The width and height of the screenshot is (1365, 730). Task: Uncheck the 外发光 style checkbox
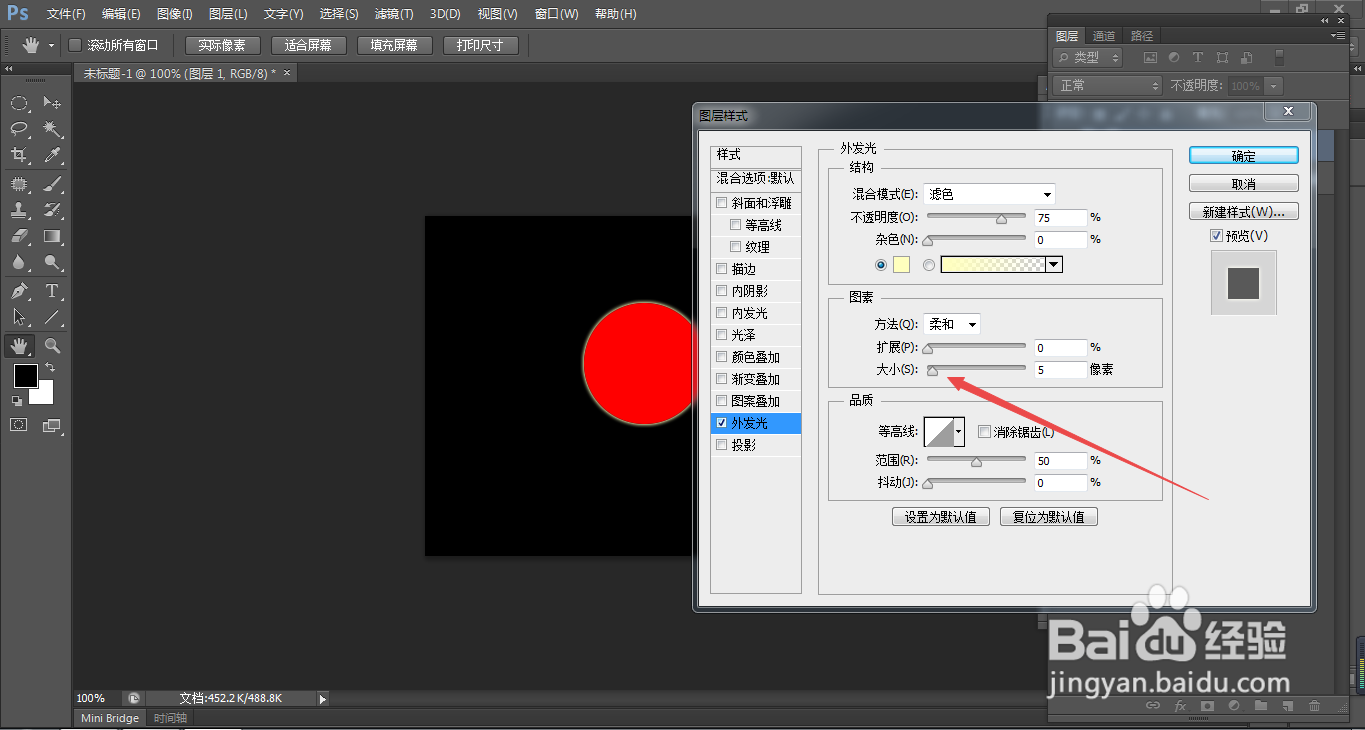[722, 423]
